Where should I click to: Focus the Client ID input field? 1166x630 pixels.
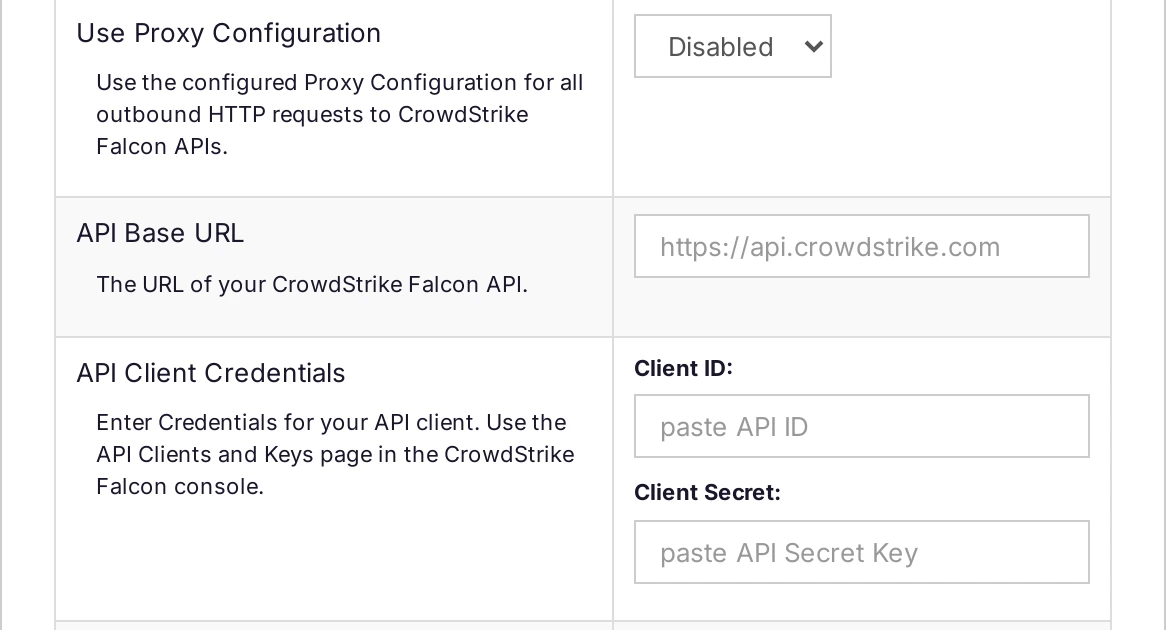(x=861, y=426)
